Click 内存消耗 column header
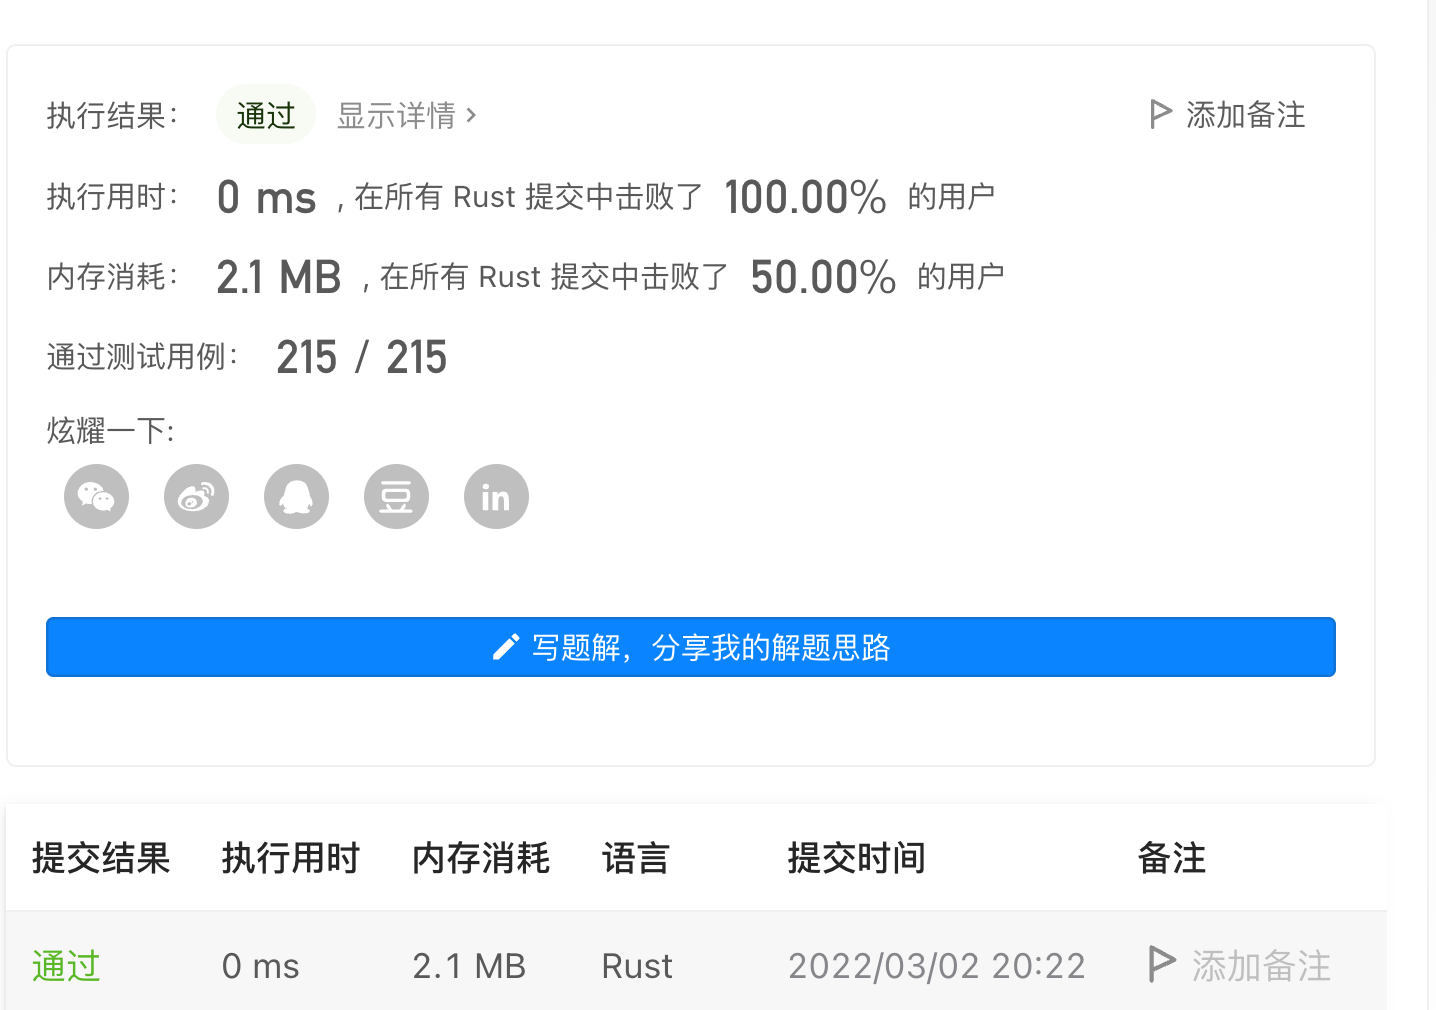 [481, 858]
